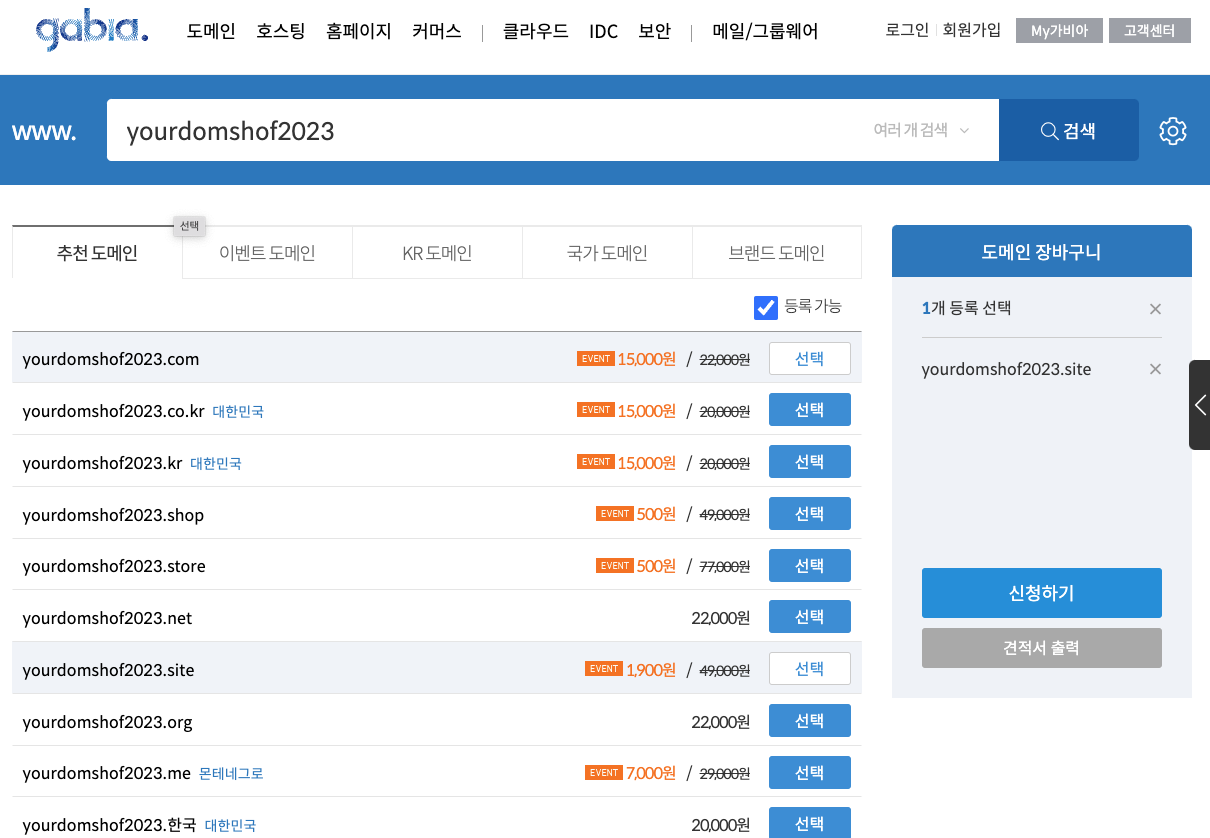Screen dimensions: 1210x838
Task: Click the 도메인 장바구니 header
Action: click(x=1042, y=251)
